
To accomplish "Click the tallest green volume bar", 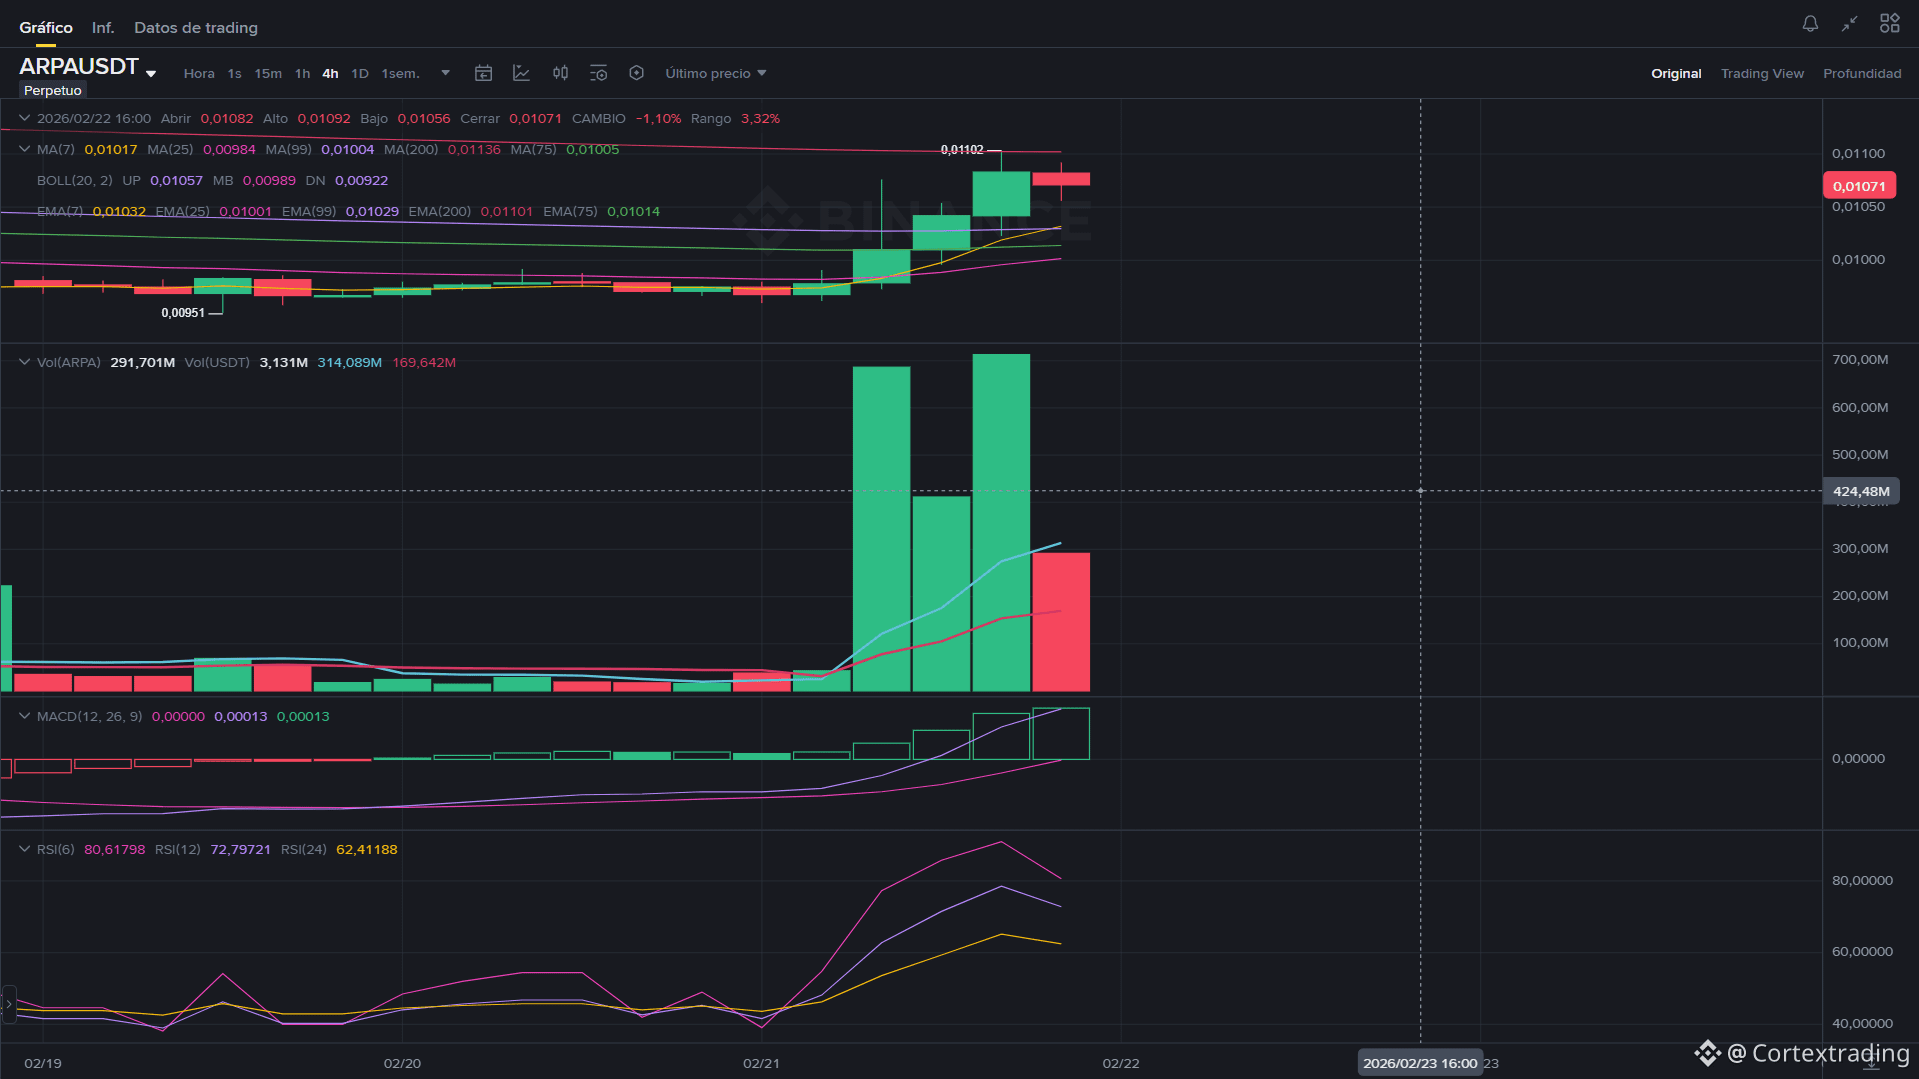I will [x=1001, y=522].
